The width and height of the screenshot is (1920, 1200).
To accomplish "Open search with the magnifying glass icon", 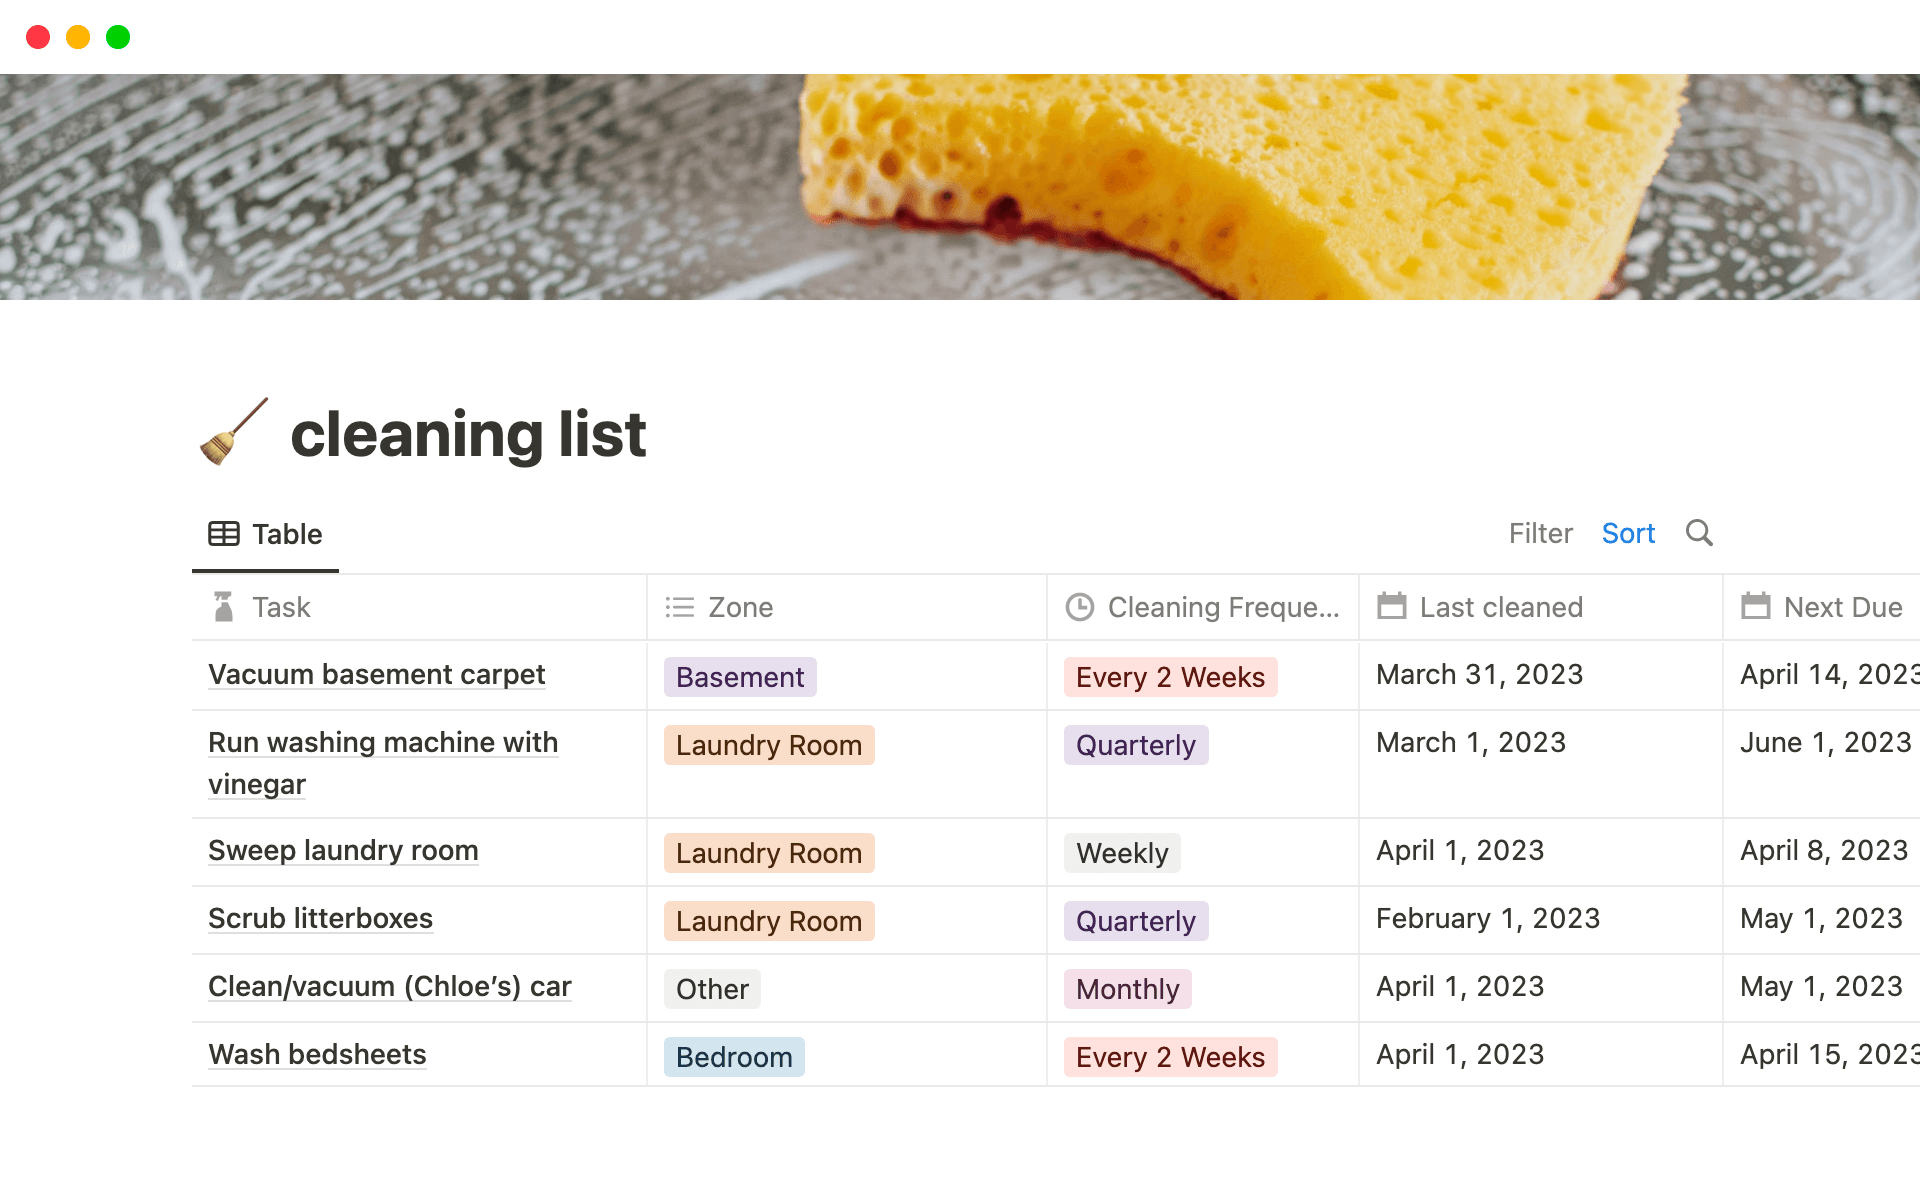I will tap(1698, 533).
